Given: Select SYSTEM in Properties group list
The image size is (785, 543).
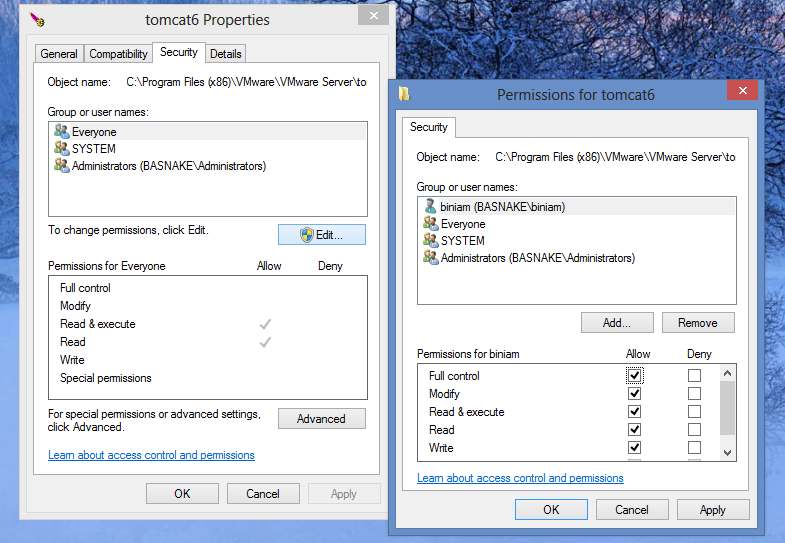Looking at the screenshot, I should click(208, 149).
